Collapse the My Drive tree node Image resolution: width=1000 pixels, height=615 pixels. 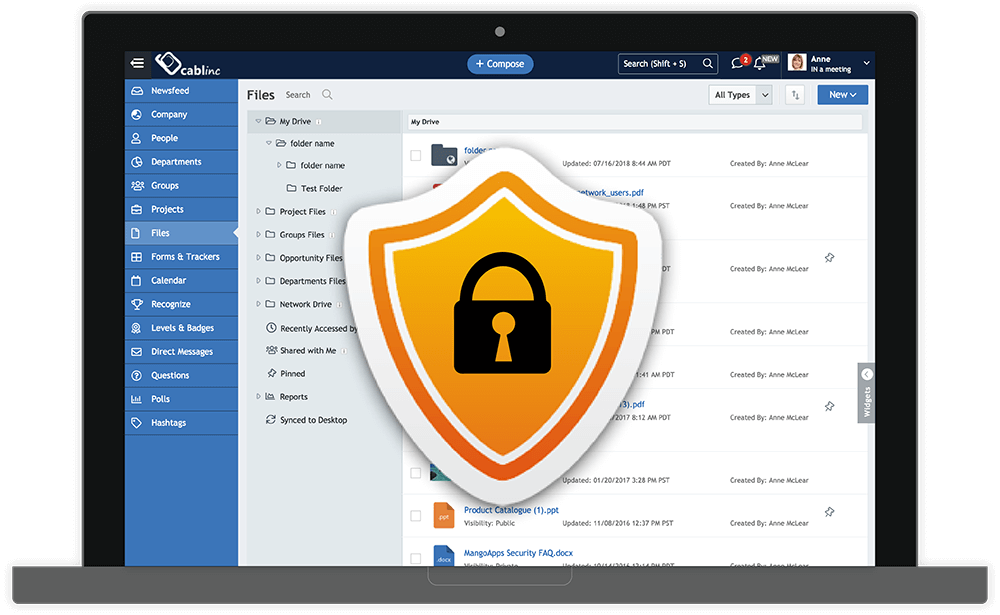(258, 121)
